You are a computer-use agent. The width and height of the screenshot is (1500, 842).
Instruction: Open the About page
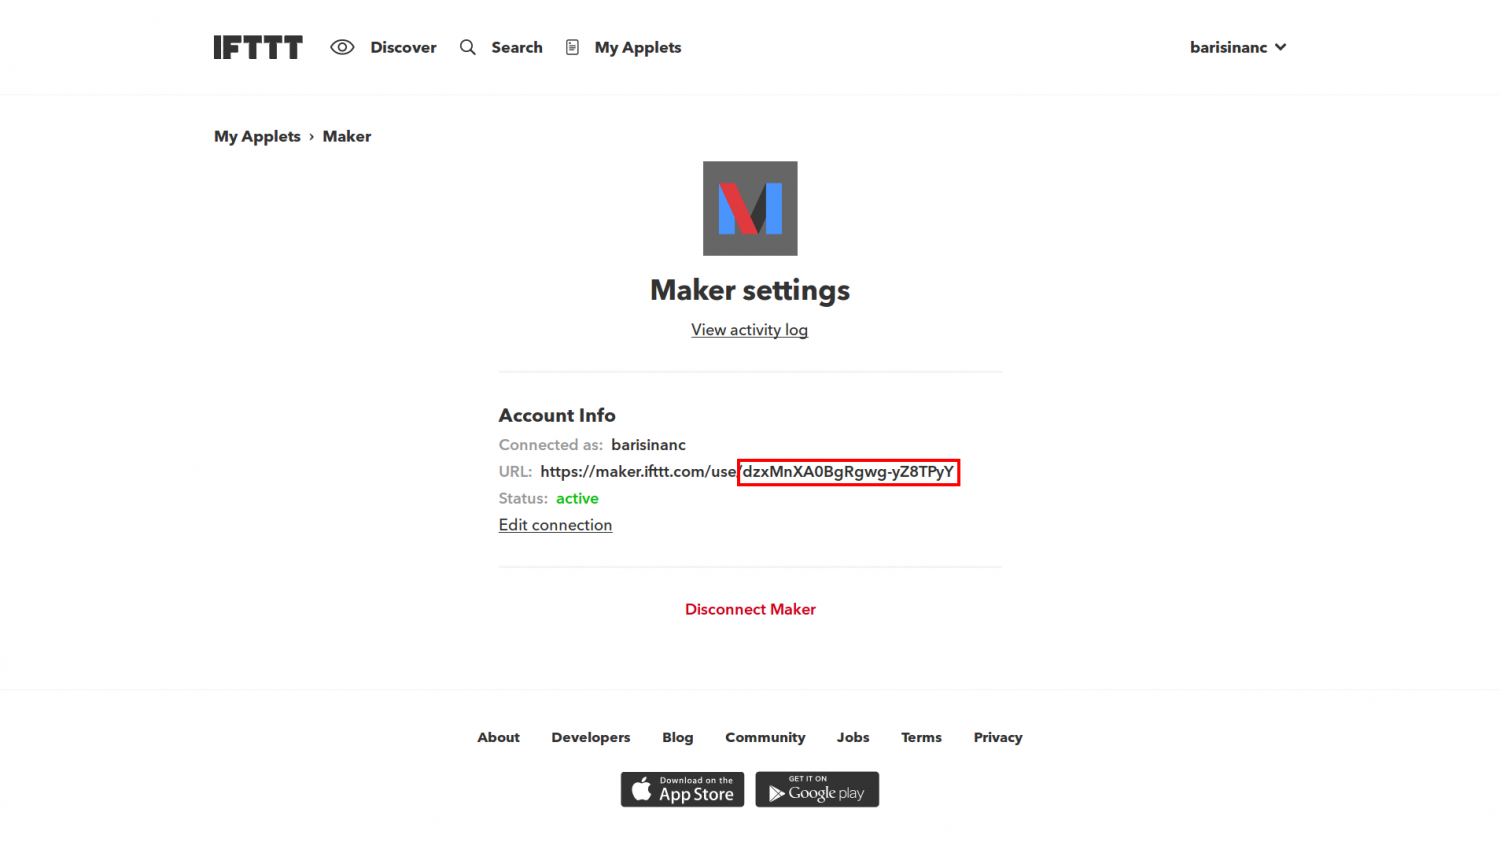click(498, 737)
